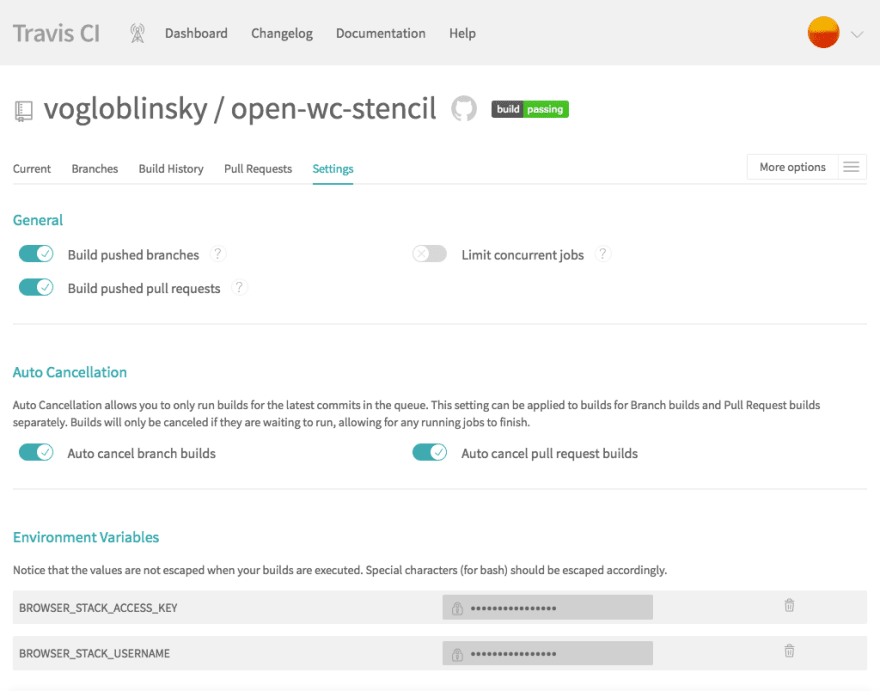The width and height of the screenshot is (880, 691).
Task: Click the BROWSER_STACK_USERNAME hidden value field
Action: click(x=547, y=653)
